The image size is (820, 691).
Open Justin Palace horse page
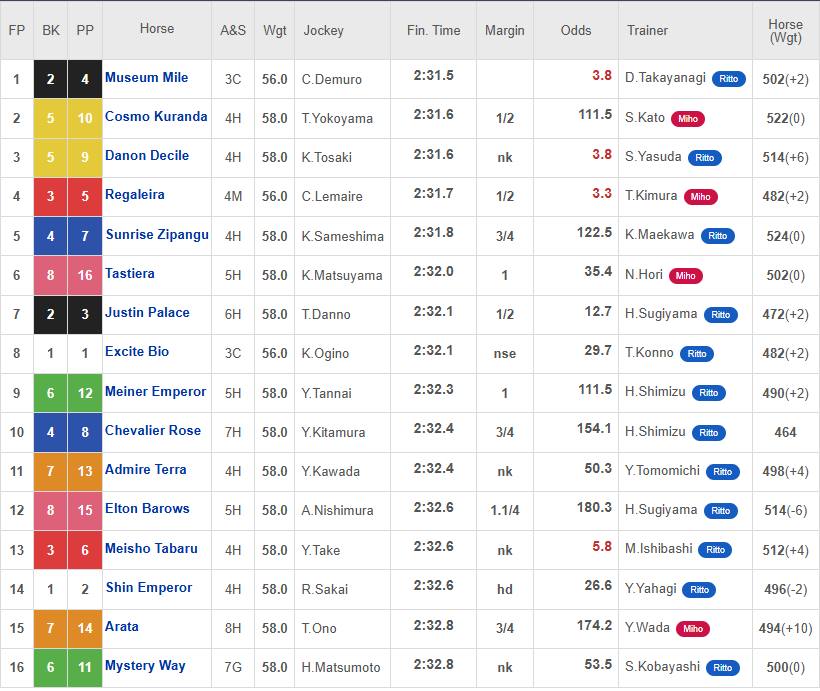click(x=147, y=313)
